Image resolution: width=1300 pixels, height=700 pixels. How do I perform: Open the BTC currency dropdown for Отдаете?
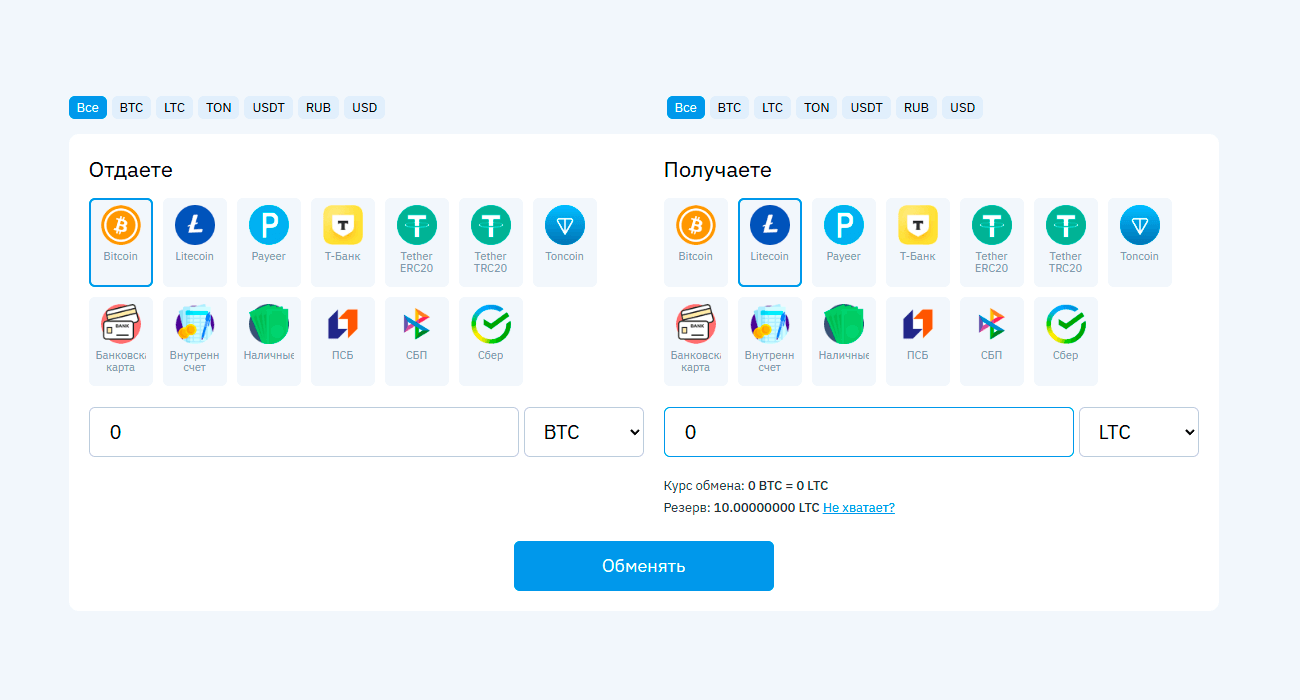coord(584,432)
